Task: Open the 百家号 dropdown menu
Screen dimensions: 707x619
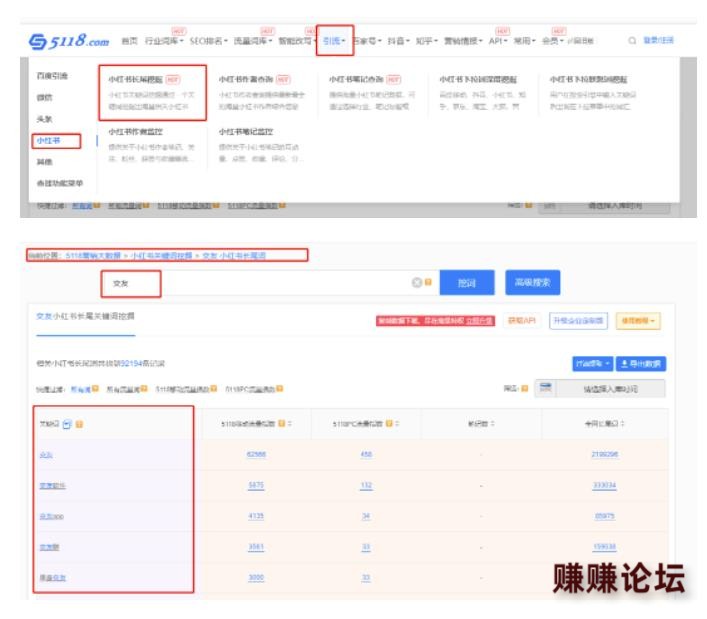Action: pyautogui.click(x=367, y=41)
